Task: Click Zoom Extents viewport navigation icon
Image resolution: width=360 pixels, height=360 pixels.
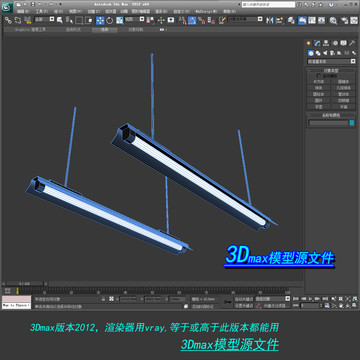Action: pyautogui.click(x=347, y=298)
